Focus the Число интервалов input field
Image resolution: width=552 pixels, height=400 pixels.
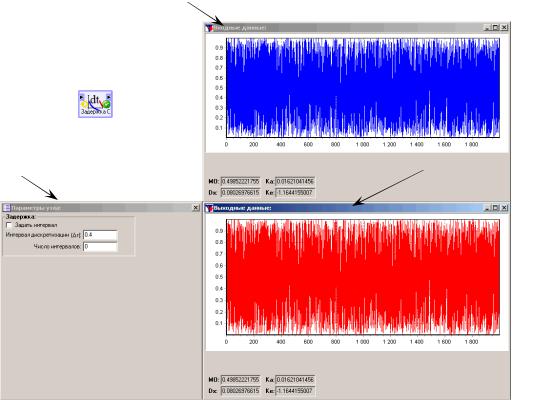coord(100,246)
